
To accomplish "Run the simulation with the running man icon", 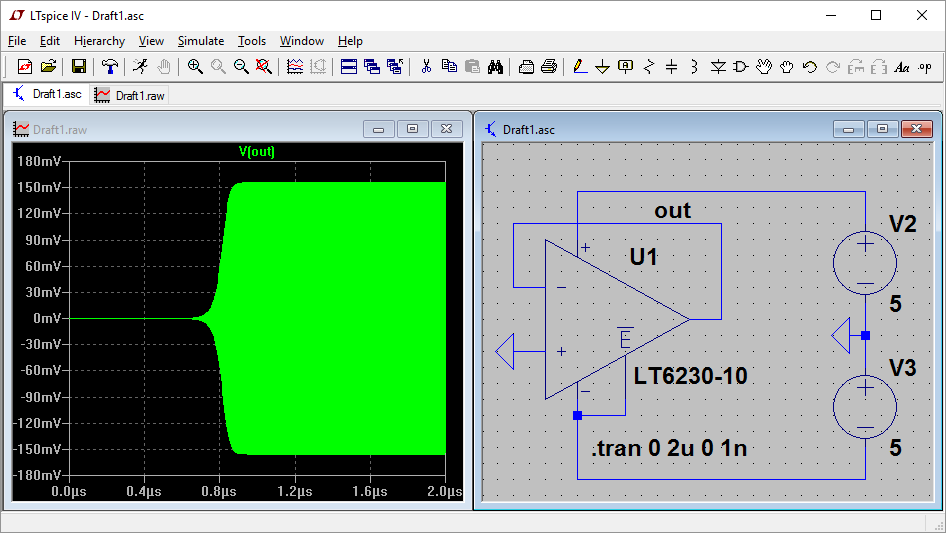I will [141, 66].
